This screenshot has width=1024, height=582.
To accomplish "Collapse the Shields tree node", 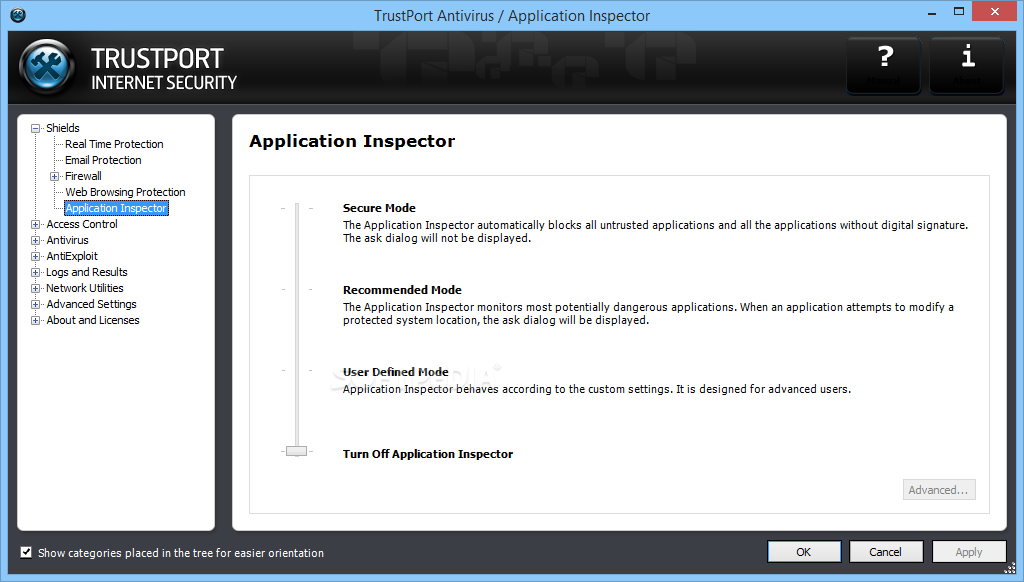I will pos(36,129).
